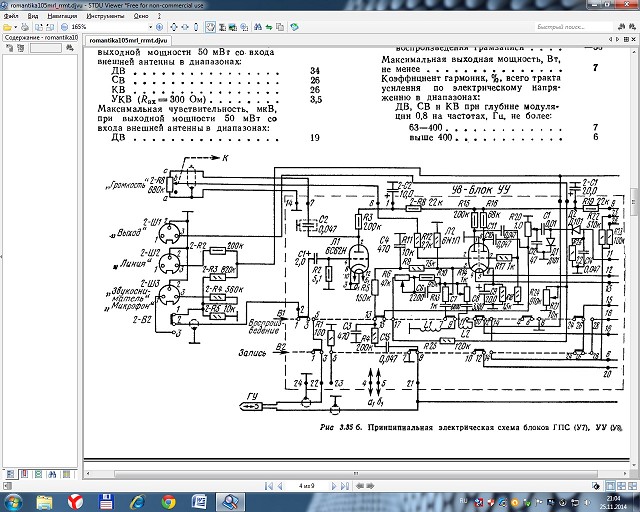The width and height of the screenshot is (640, 512).
Task: Print the document using the printer icon
Action: tap(25, 27)
